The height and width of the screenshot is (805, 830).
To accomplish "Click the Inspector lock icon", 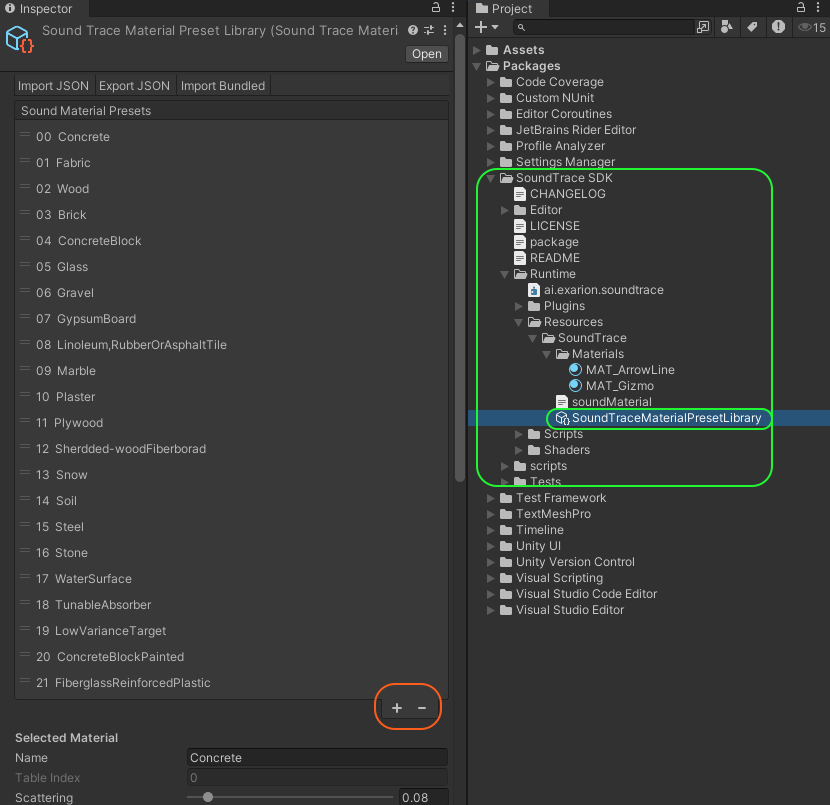I will coord(436,7).
